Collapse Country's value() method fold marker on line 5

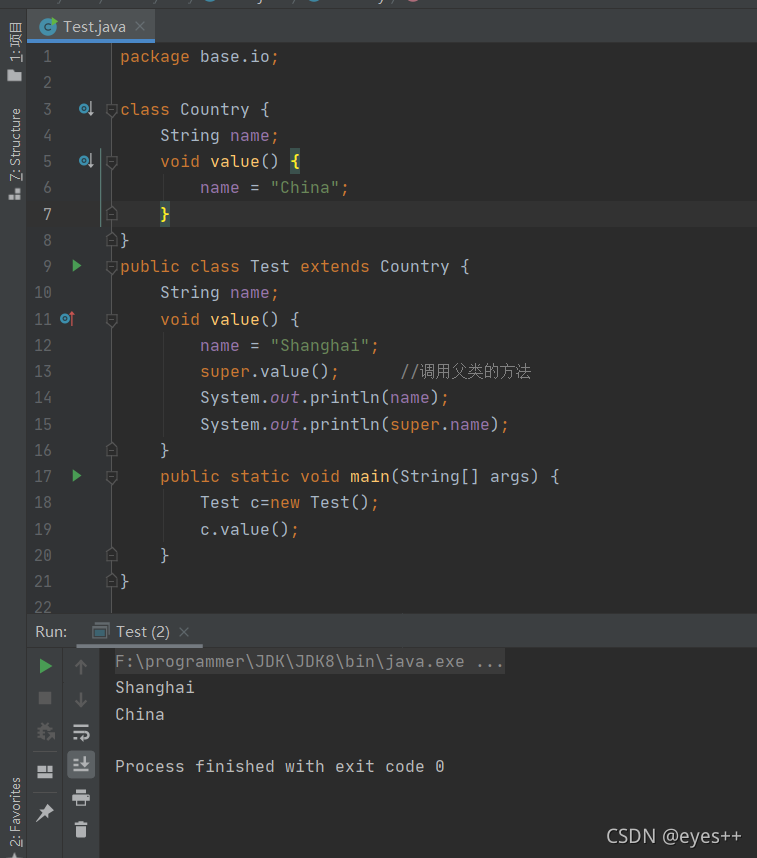(x=112, y=162)
